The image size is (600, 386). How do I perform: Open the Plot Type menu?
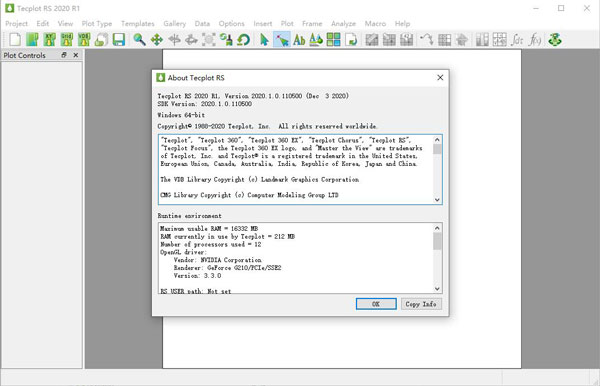pyautogui.click(x=97, y=24)
